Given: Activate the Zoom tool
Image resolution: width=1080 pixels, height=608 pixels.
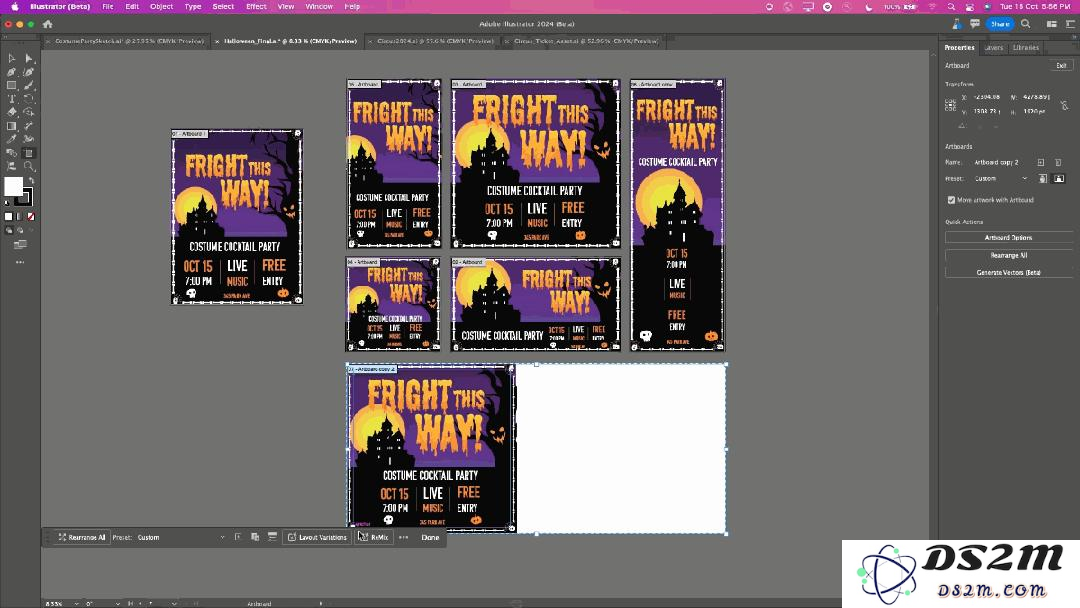Looking at the screenshot, I should pyautogui.click(x=29, y=166).
